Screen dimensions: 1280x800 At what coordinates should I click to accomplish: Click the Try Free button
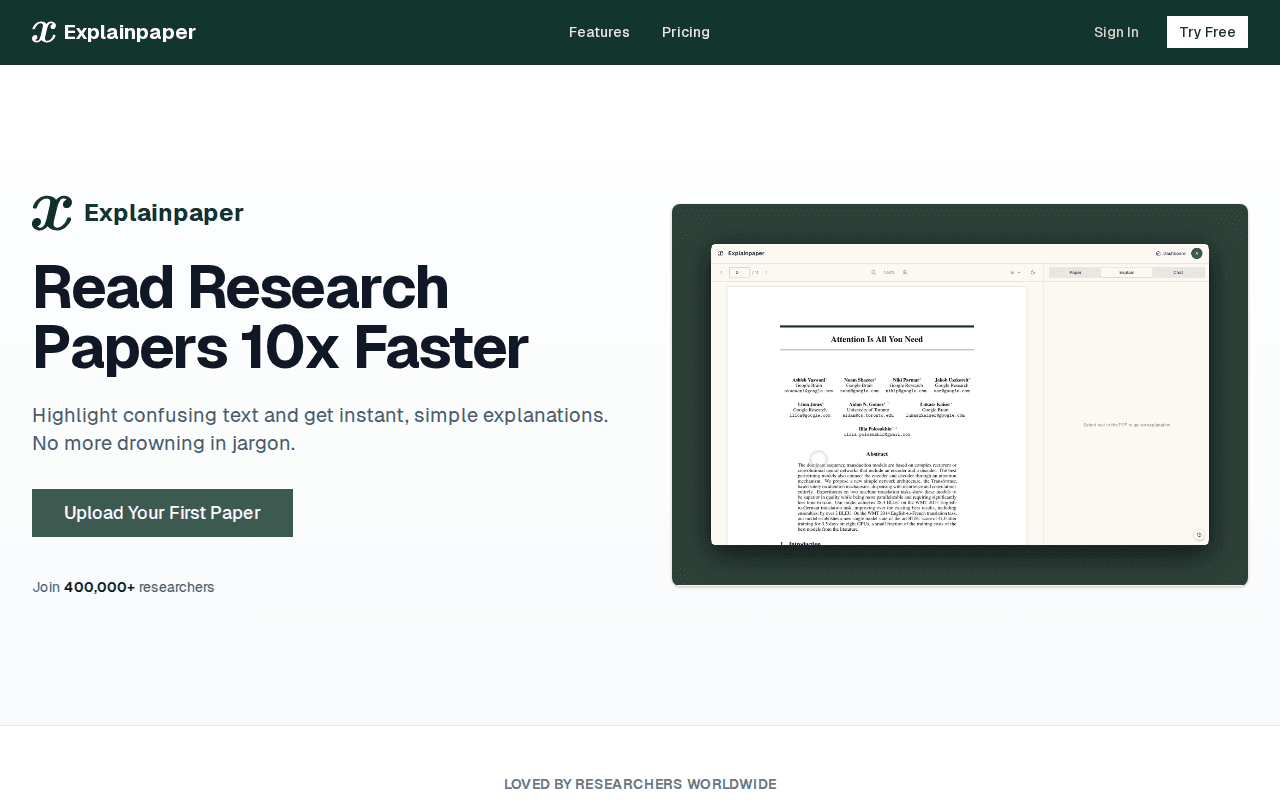coord(1207,32)
